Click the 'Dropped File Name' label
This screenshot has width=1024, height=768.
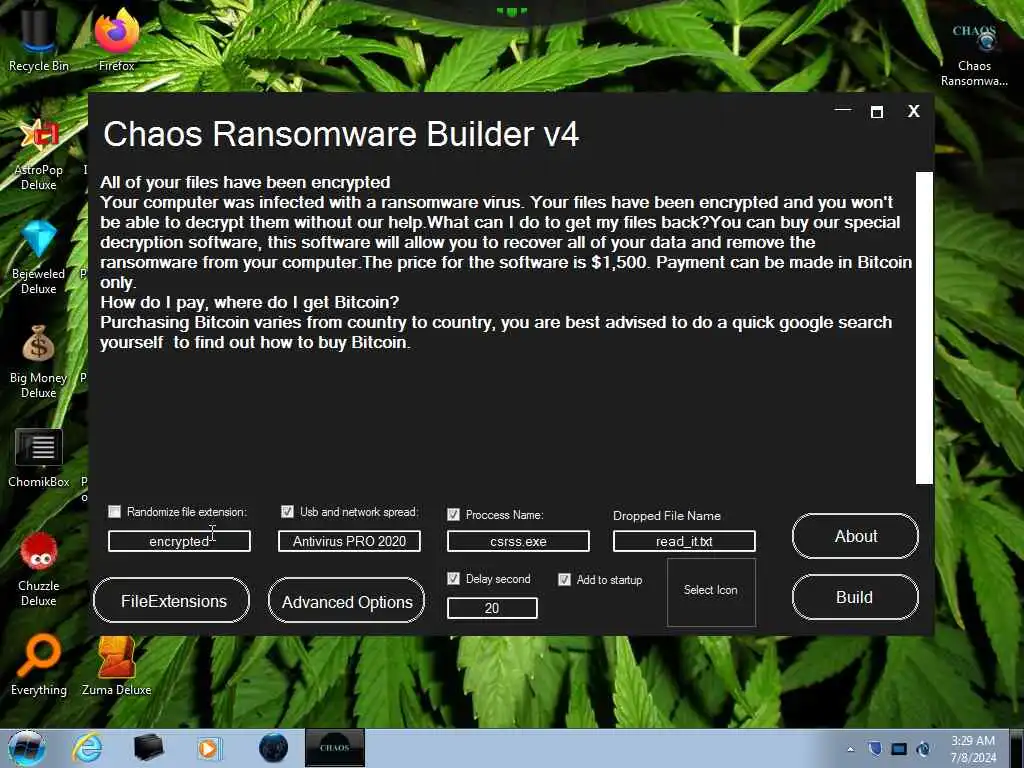[667, 515]
